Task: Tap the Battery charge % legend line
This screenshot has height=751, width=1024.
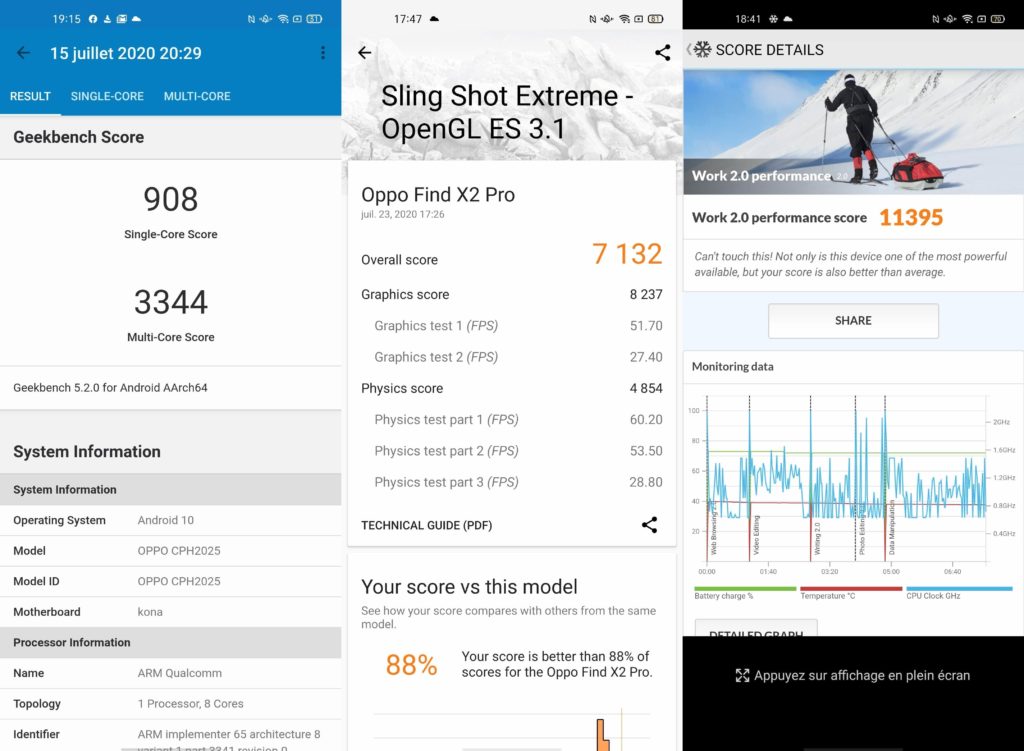Action: (x=745, y=589)
